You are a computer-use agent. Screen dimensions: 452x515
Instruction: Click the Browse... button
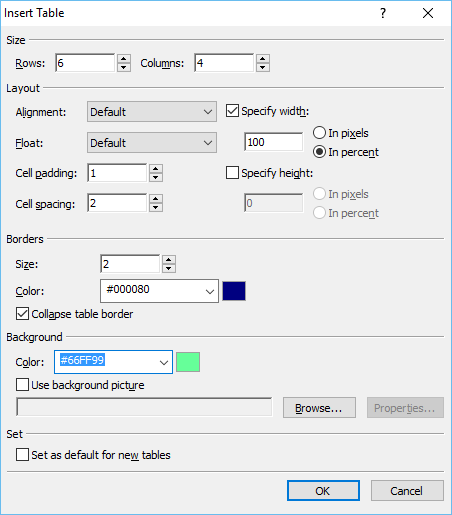[x=319, y=408]
